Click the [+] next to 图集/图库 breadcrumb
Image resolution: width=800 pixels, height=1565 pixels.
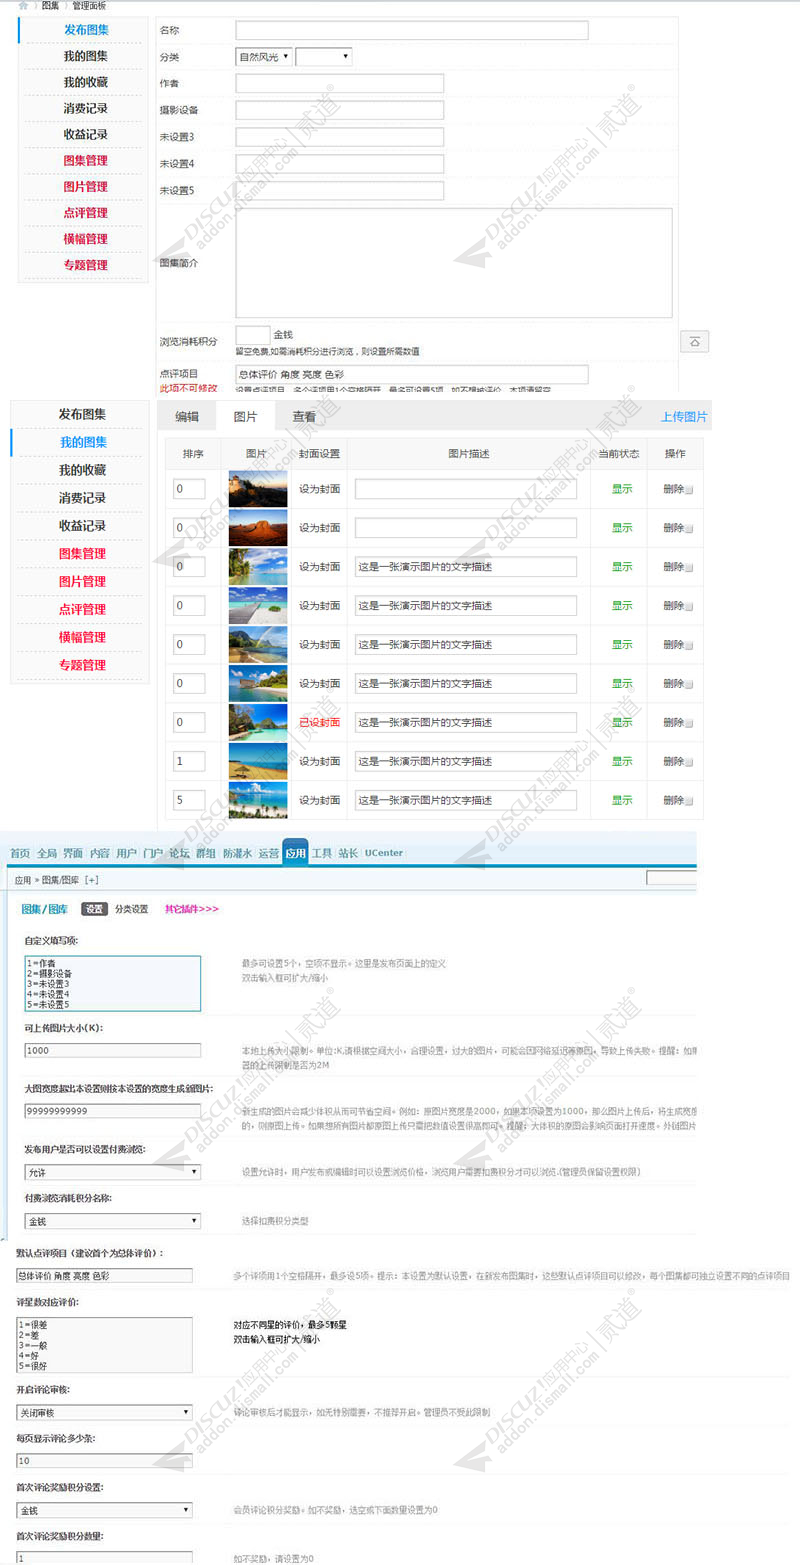pos(91,880)
